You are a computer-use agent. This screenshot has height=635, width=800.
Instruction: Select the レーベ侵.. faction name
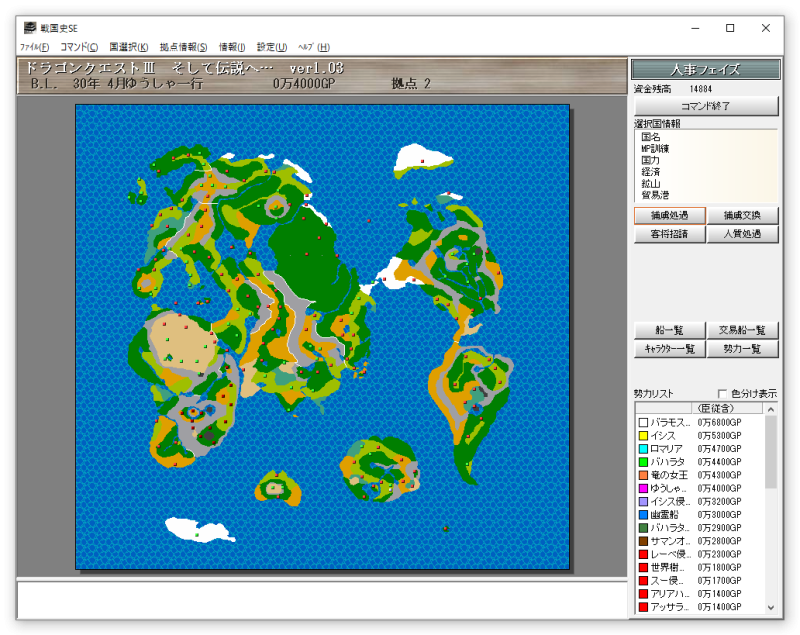670,554
